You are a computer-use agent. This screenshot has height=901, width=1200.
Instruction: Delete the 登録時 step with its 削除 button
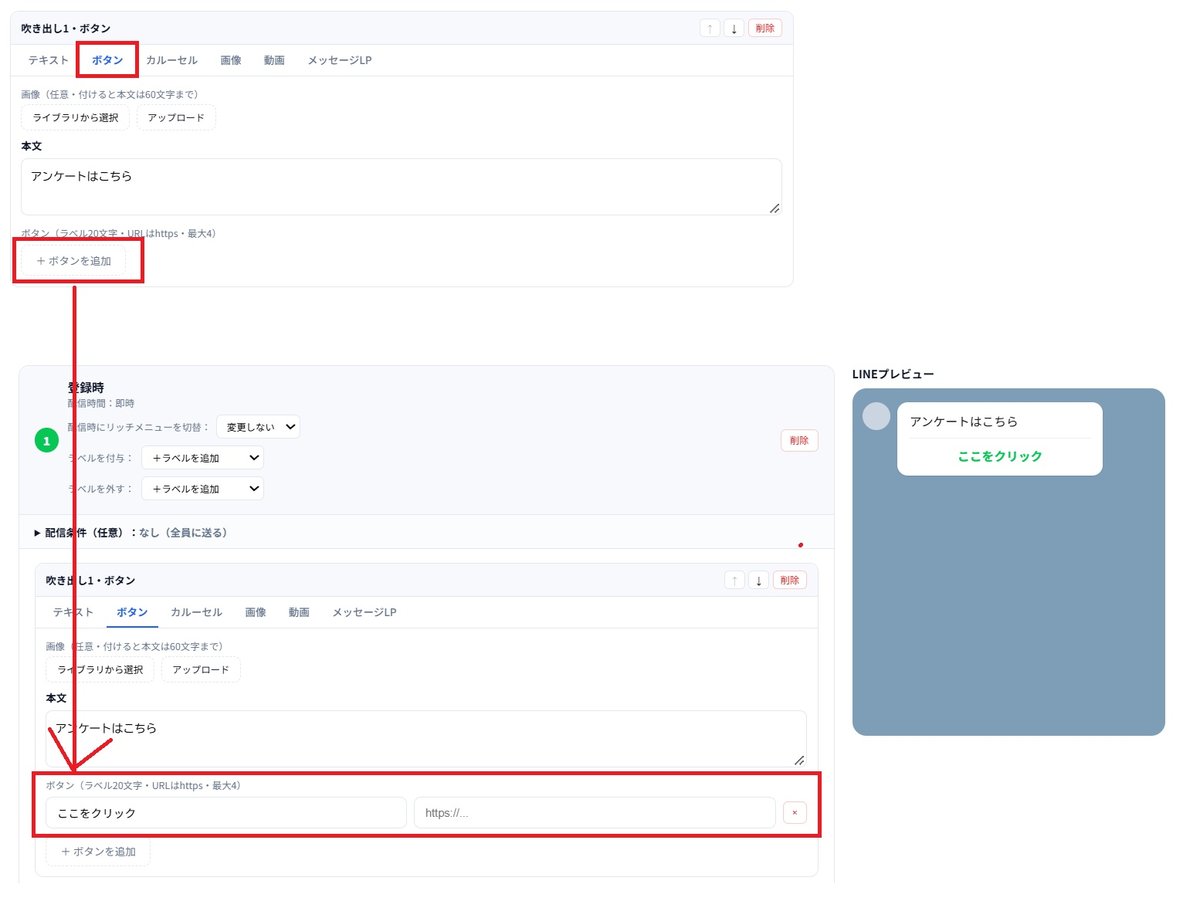(799, 440)
